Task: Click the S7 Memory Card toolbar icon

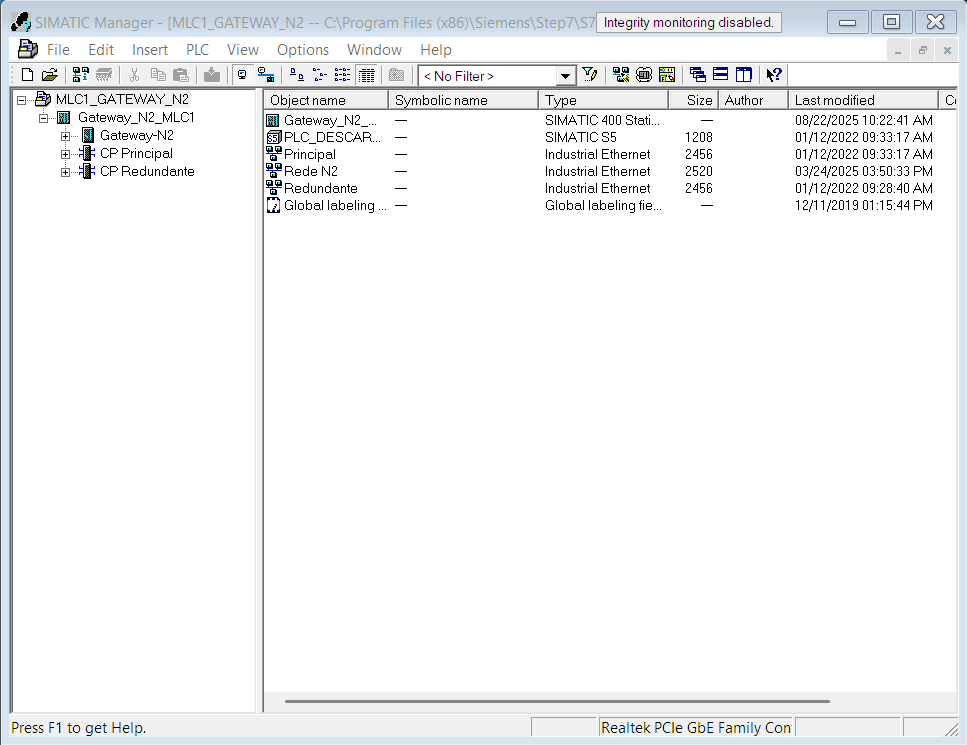Action: (104, 75)
